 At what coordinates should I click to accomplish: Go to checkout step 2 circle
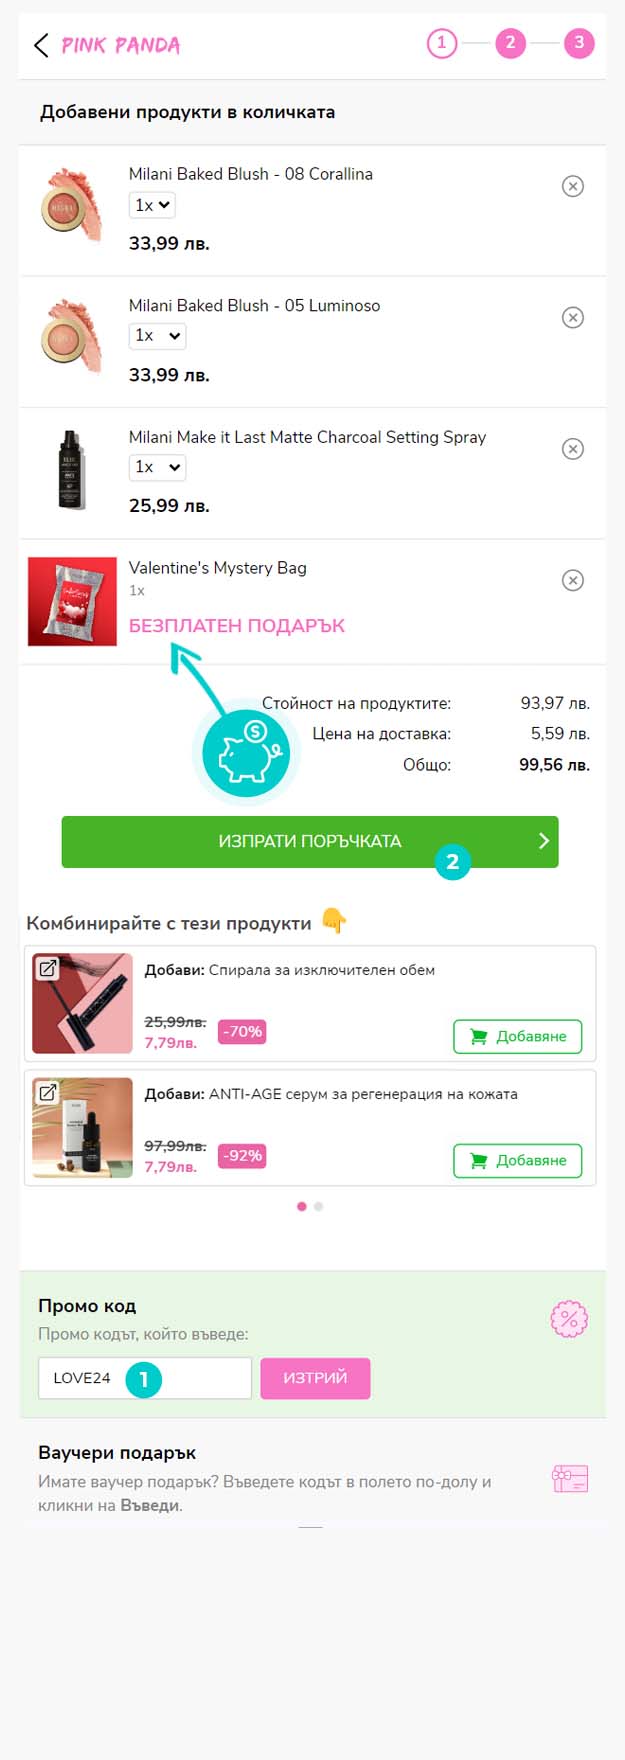[511, 43]
